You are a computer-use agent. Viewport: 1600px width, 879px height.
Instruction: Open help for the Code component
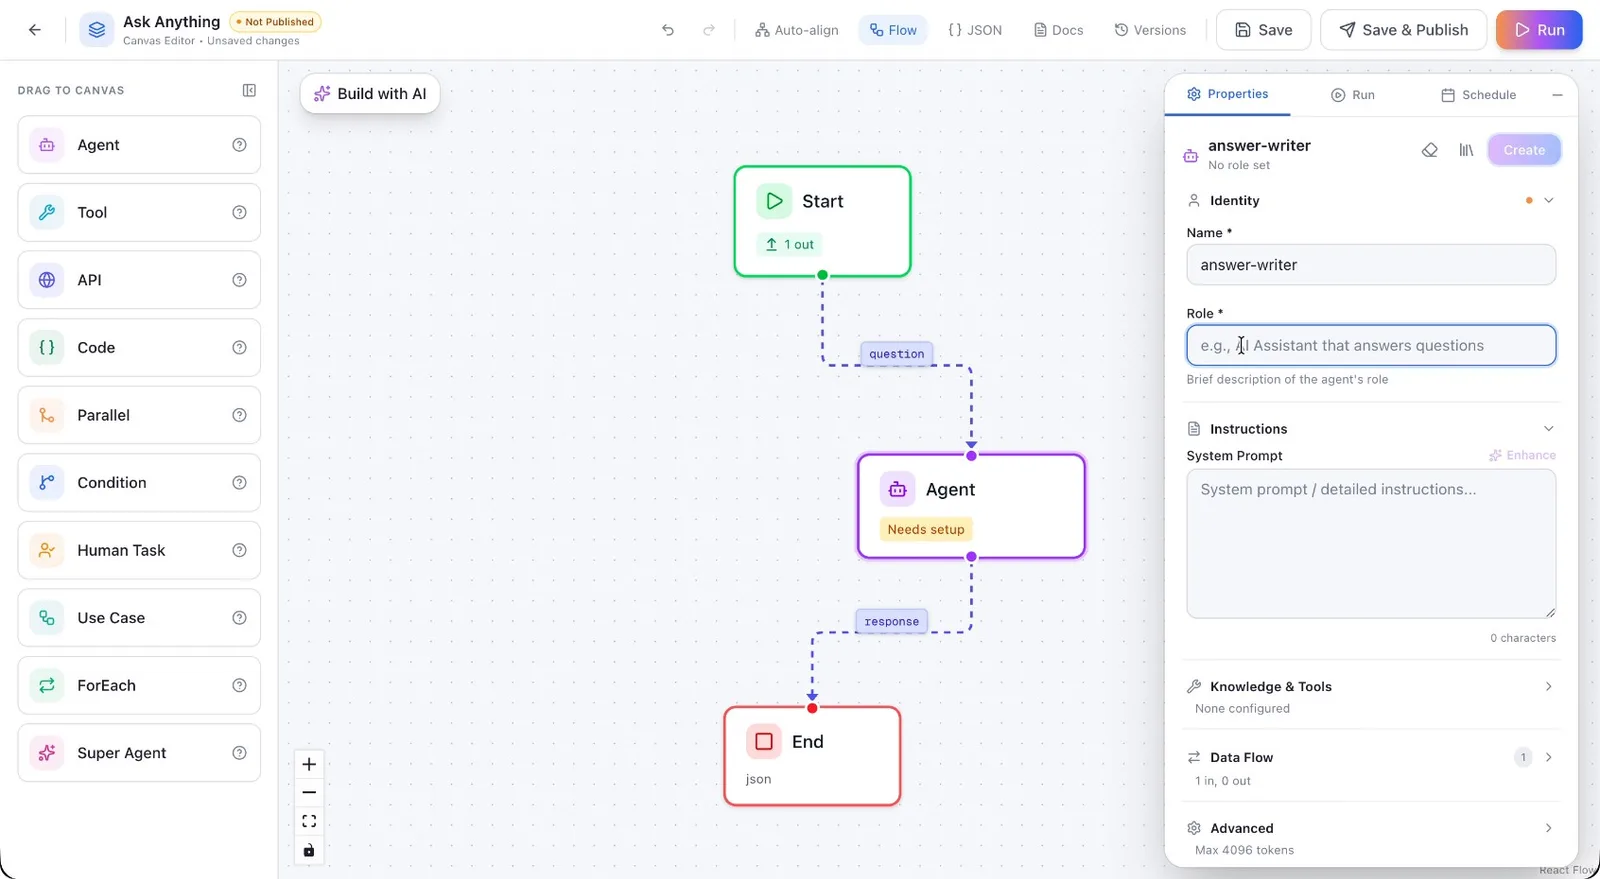pos(239,347)
